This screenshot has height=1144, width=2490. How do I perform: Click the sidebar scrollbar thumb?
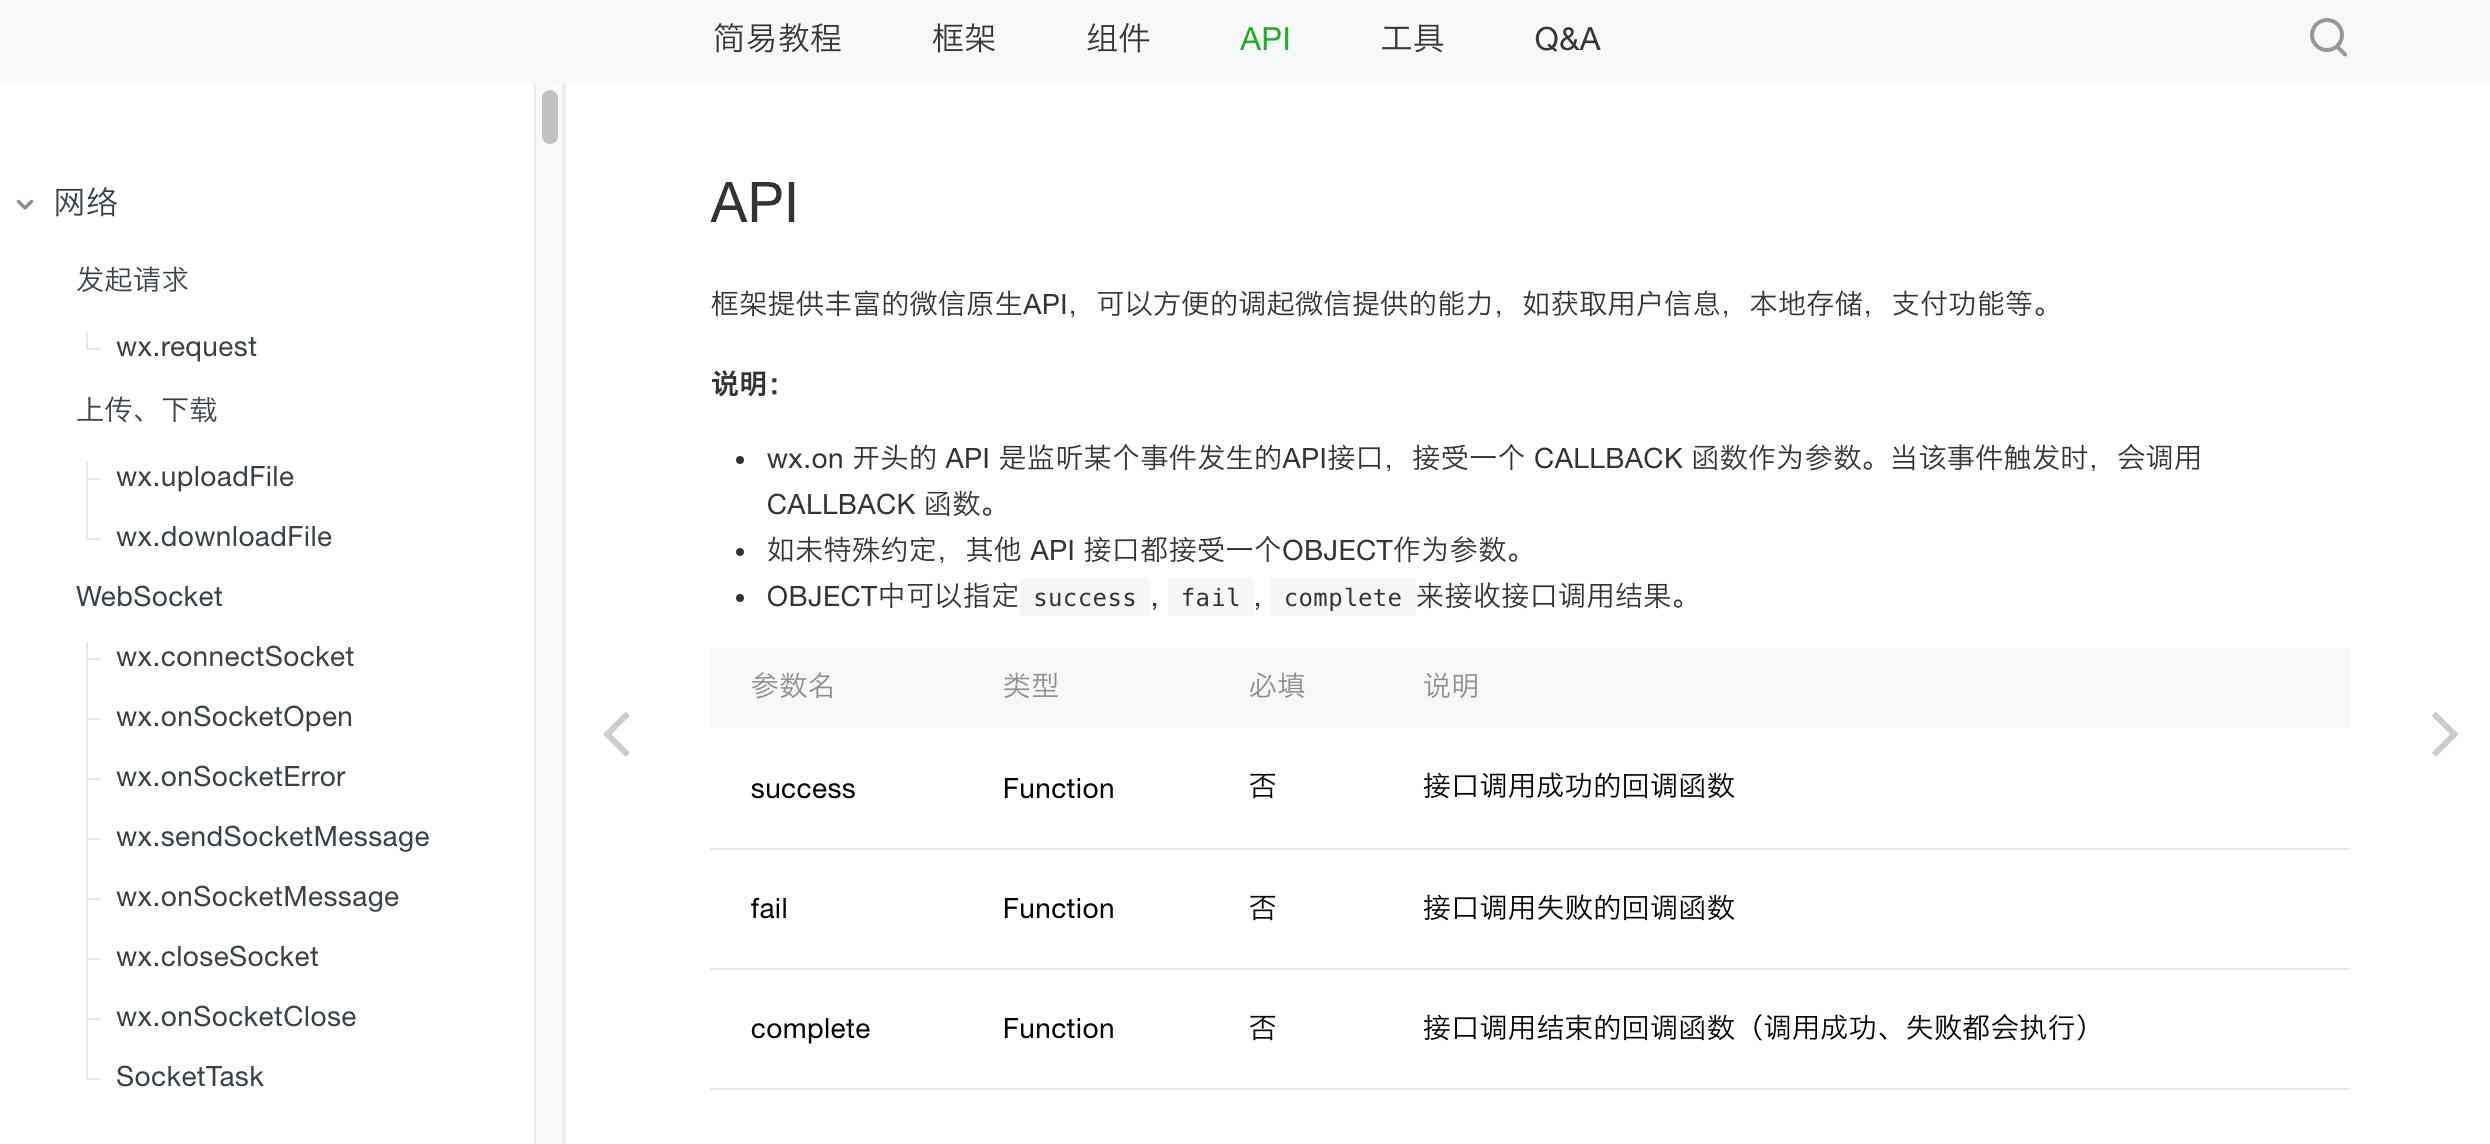[549, 117]
